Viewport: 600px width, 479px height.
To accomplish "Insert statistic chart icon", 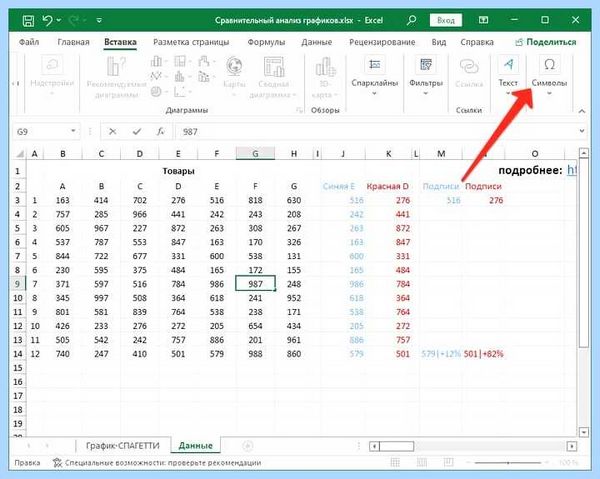I will tap(181, 77).
